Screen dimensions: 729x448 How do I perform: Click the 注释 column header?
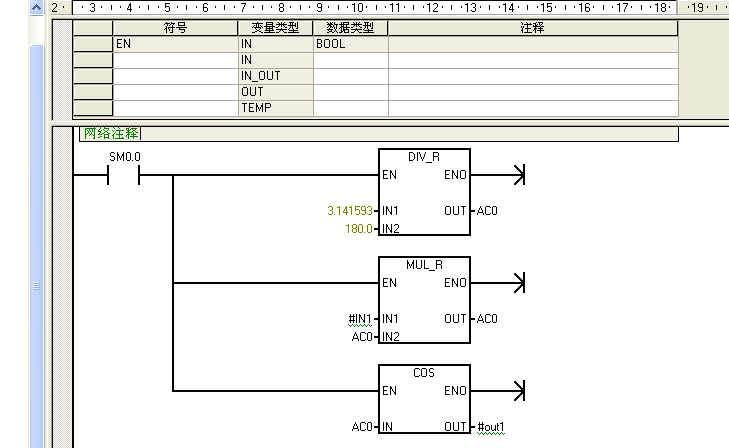532,28
